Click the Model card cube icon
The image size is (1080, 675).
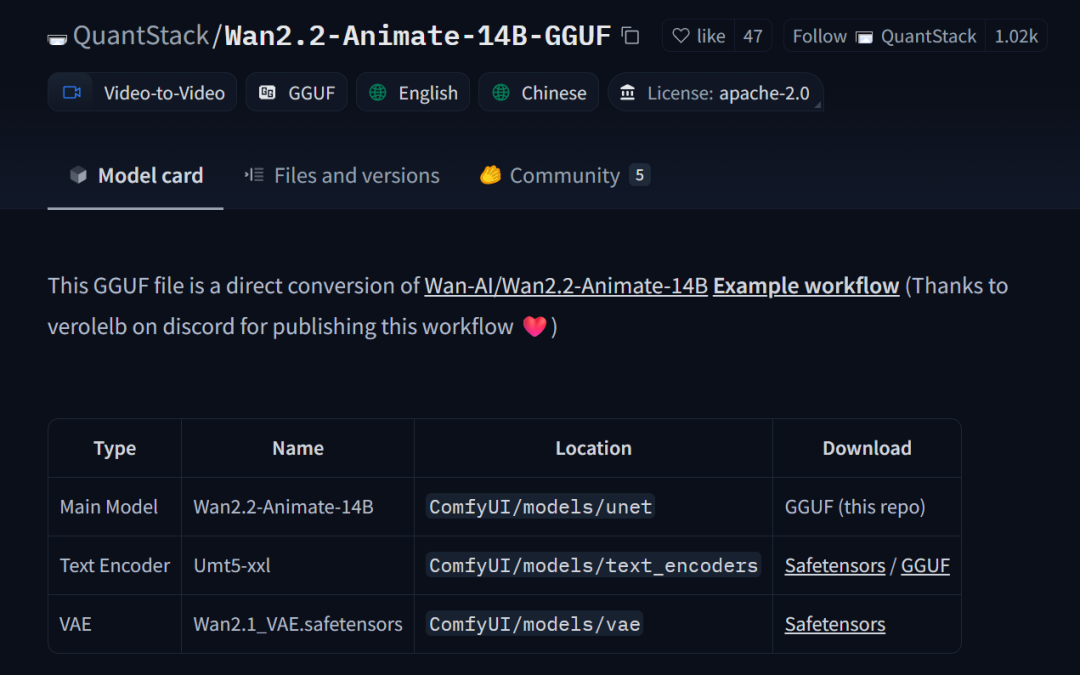coord(79,175)
